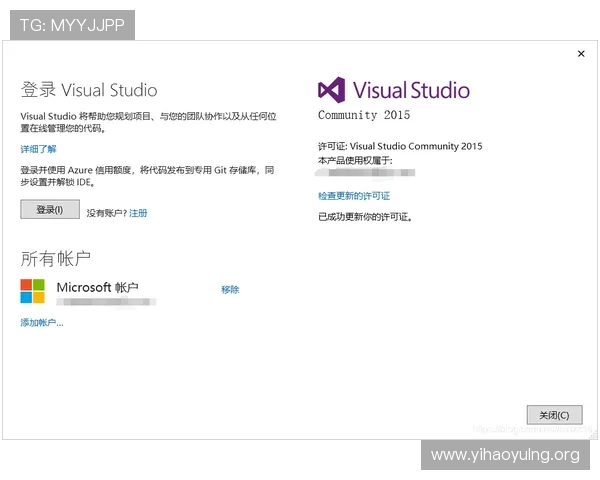Image resolution: width=600 pixels, height=480 pixels.
Task: Click the 关闭(C) button
Action: pos(554,415)
